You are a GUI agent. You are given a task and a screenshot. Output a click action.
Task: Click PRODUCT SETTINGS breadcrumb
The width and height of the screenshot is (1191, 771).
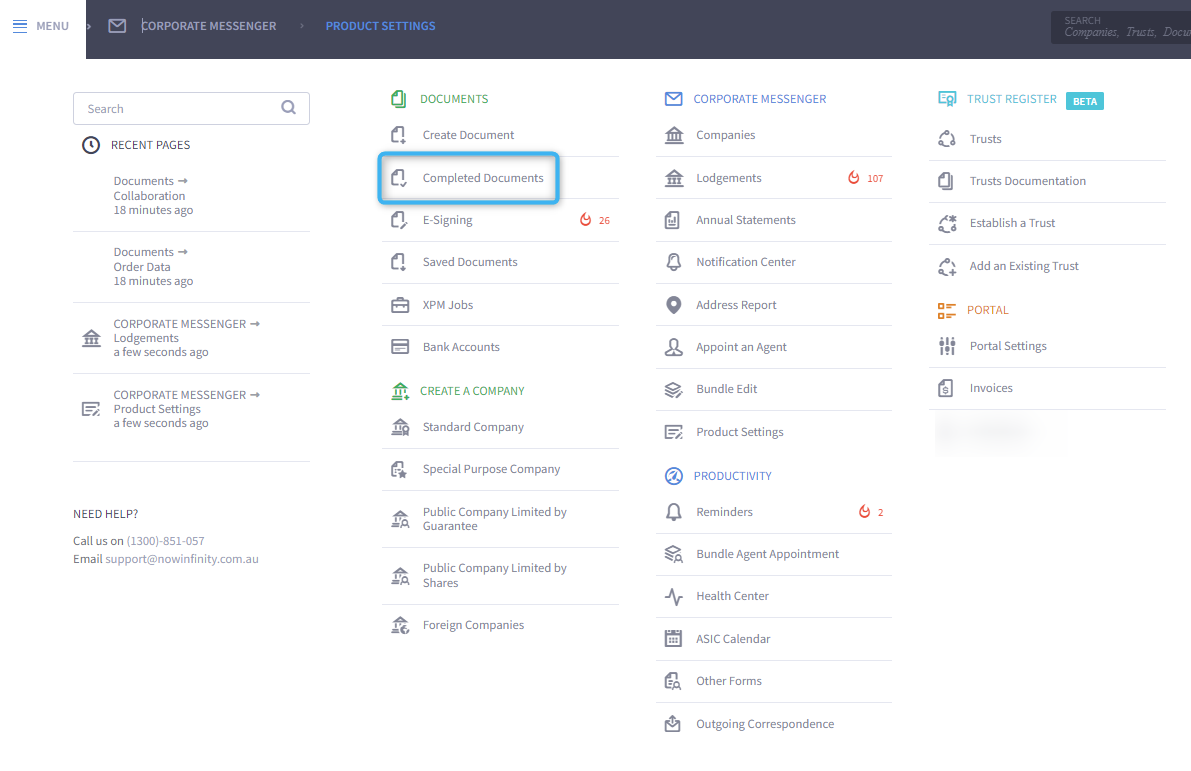[x=381, y=26]
